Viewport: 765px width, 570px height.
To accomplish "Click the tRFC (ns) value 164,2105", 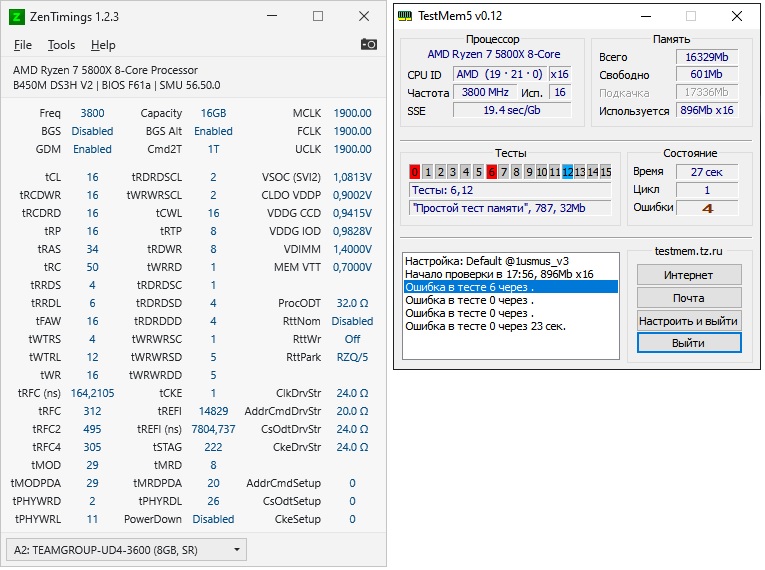I will pyautogui.click(x=92, y=393).
